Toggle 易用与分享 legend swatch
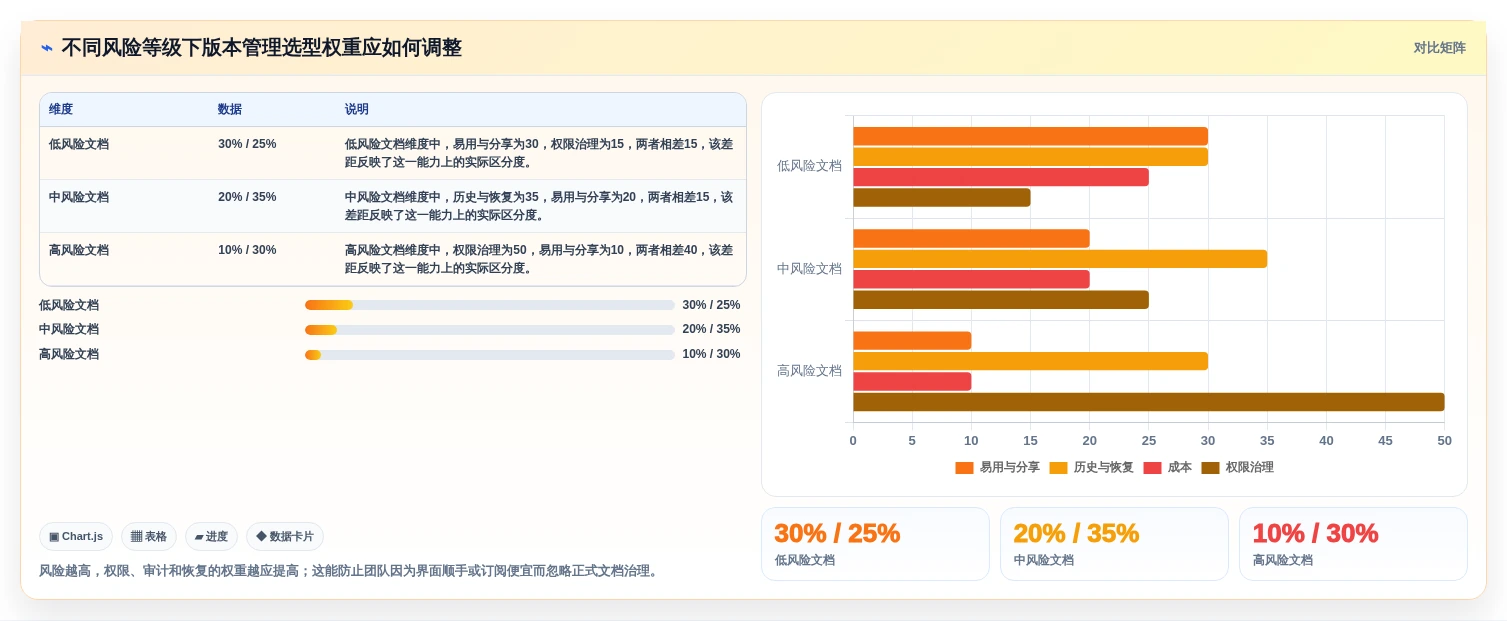 pos(964,468)
